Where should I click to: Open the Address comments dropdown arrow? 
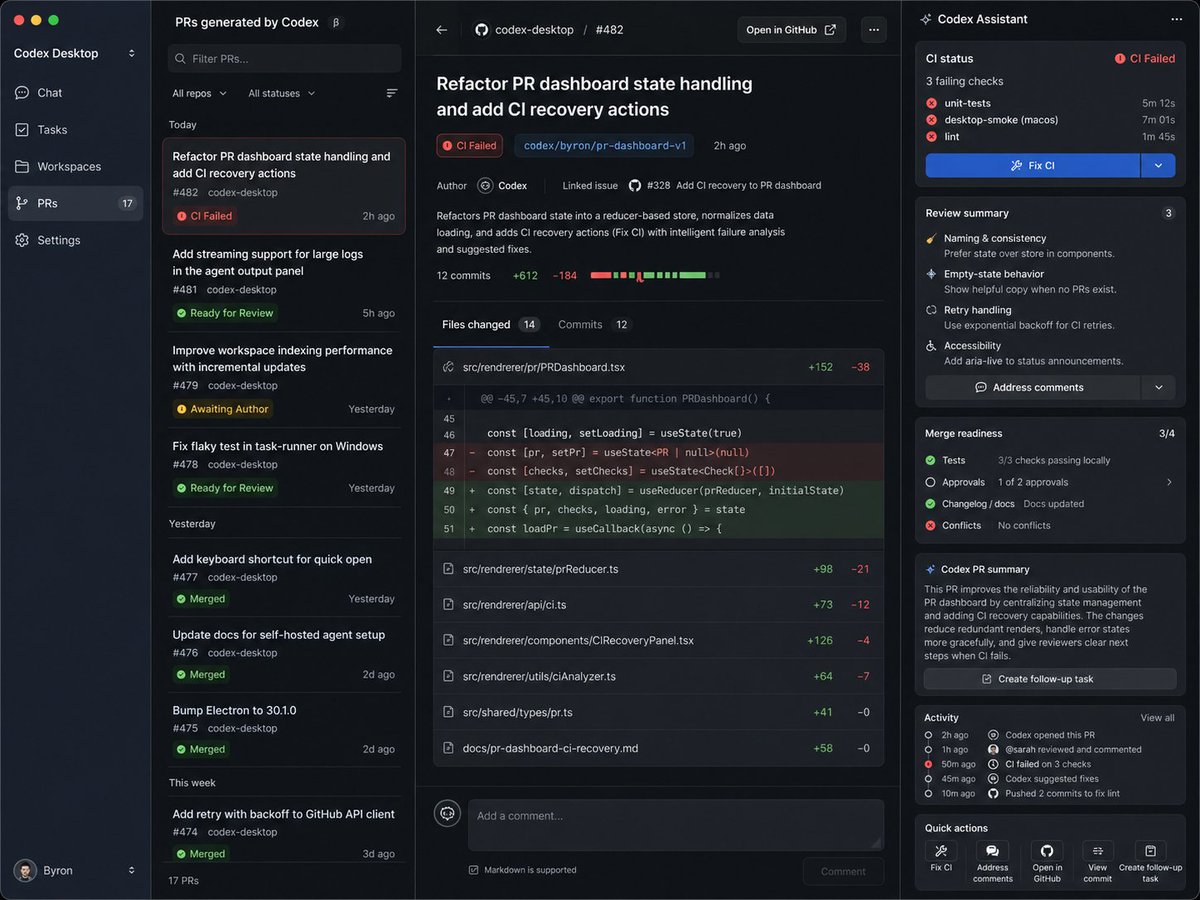(1158, 387)
